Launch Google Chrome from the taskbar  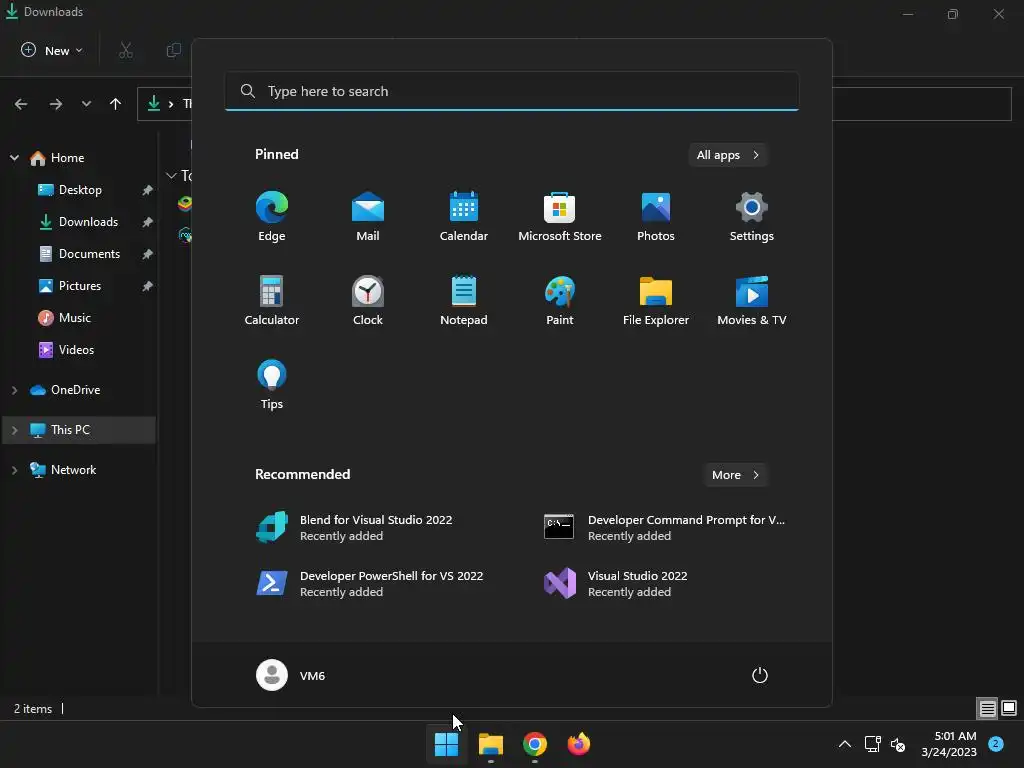[535, 744]
